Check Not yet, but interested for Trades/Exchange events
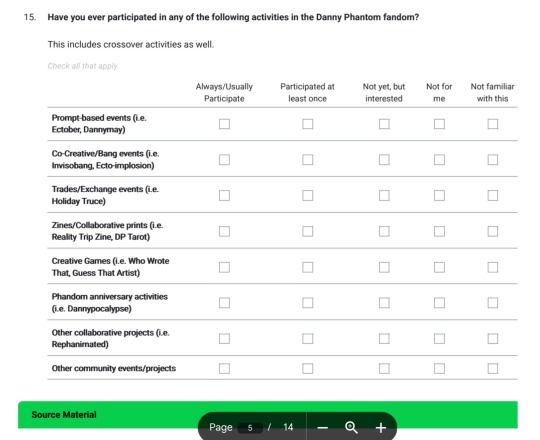The image size is (540, 440). (384, 196)
